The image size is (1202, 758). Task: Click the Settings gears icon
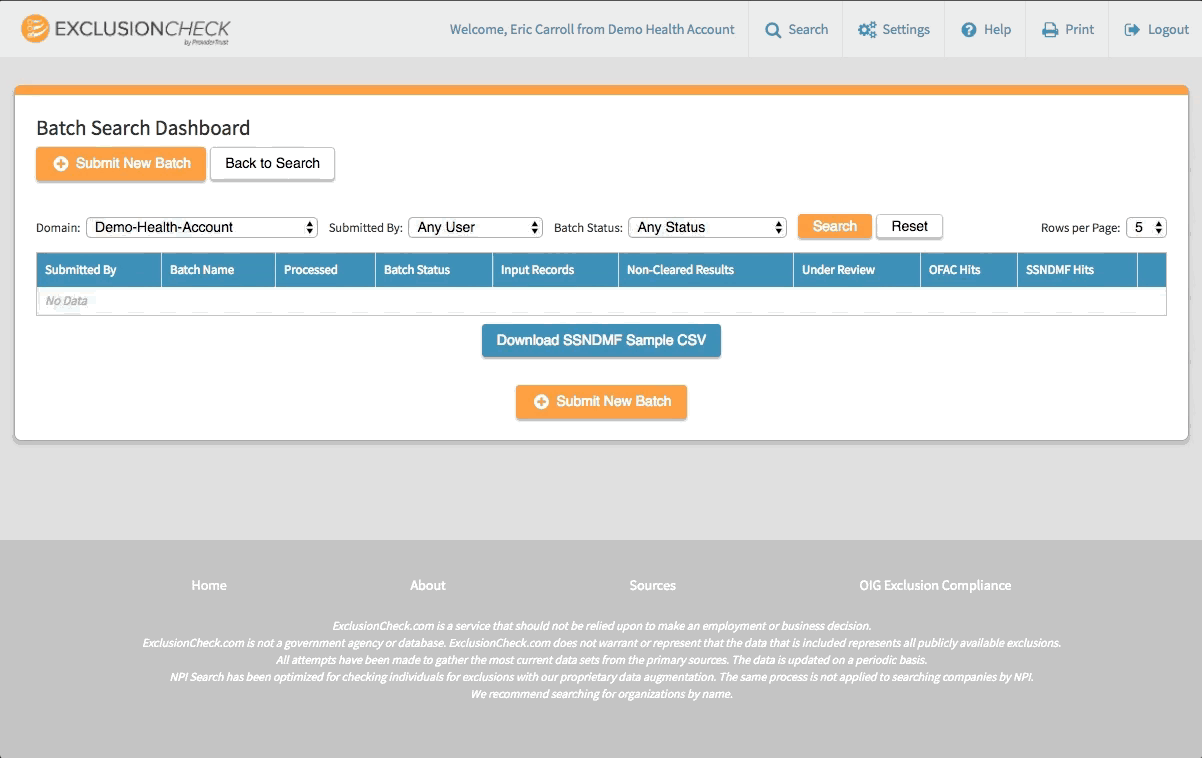[867, 30]
